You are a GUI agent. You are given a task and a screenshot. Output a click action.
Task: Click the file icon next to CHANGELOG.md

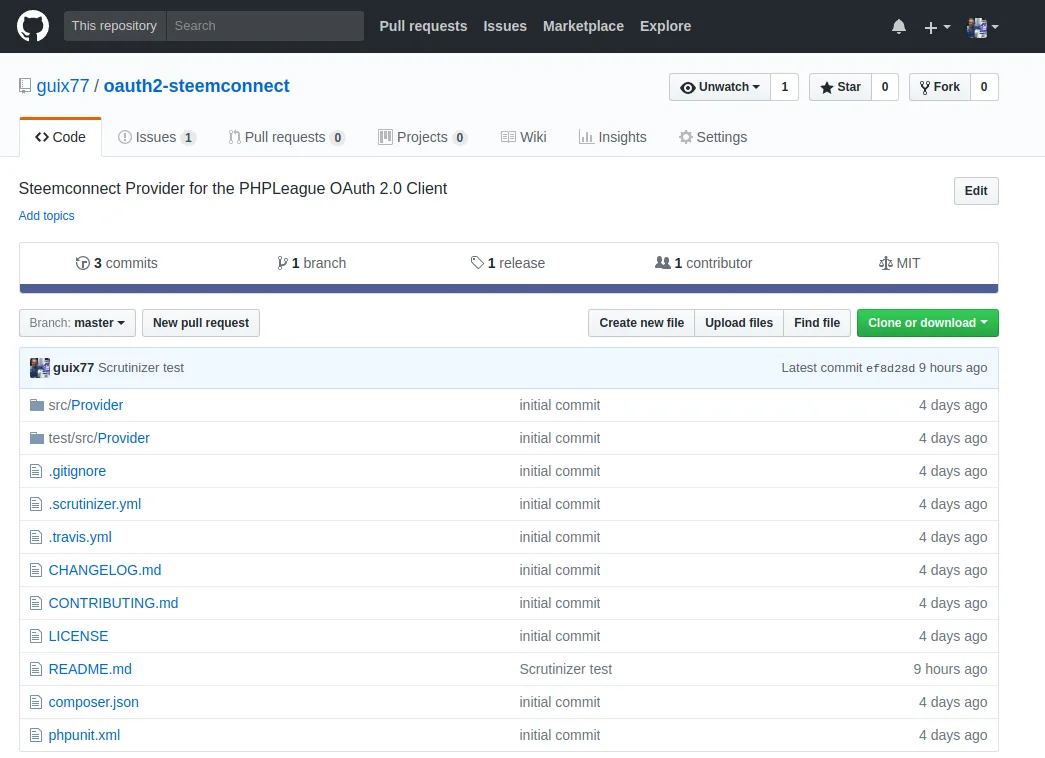[x=36, y=570]
